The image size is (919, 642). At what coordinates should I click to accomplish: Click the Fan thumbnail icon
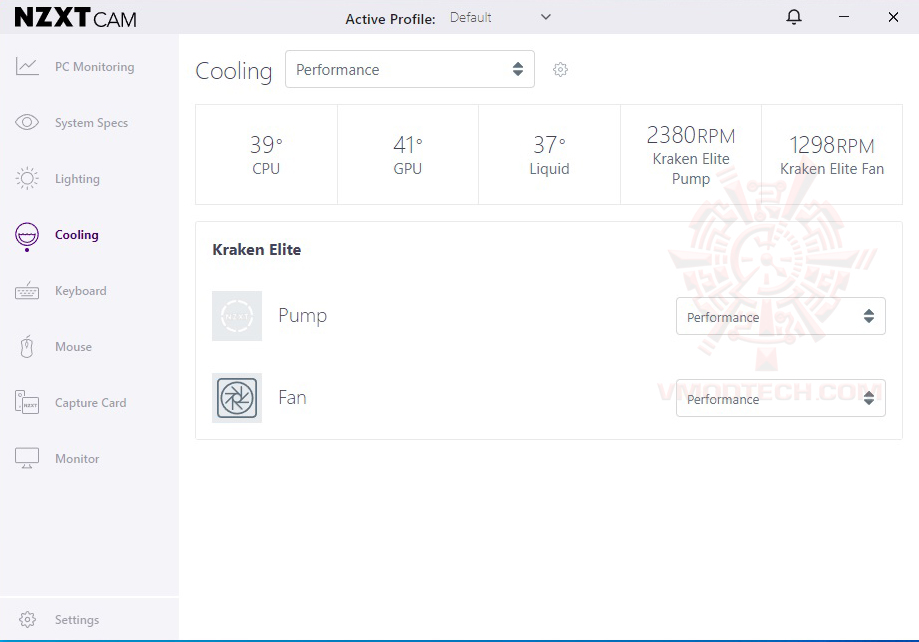pyautogui.click(x=237, y=398)
